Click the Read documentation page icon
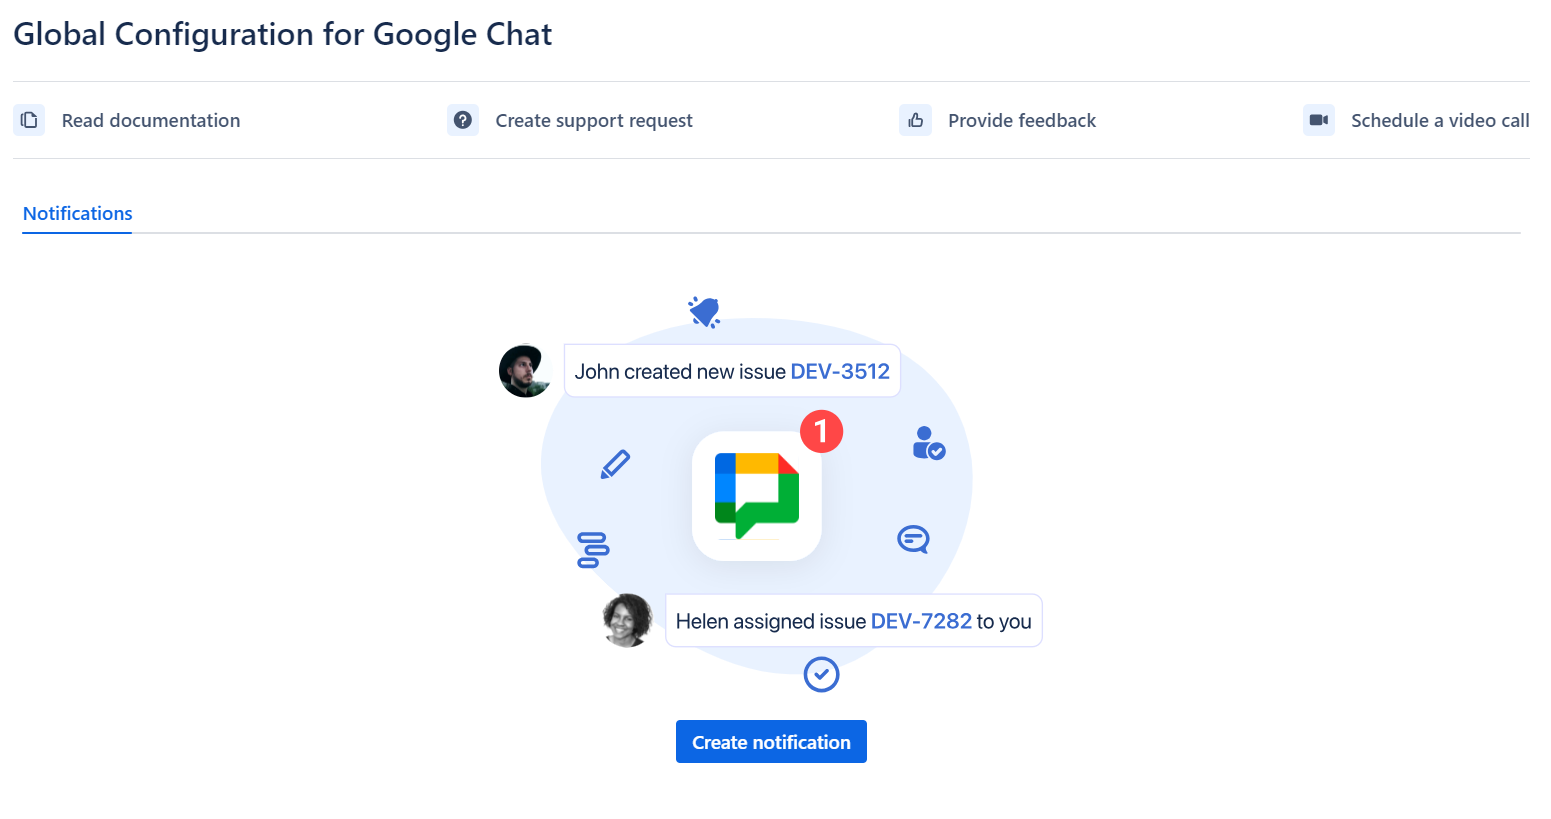The image size is (1551, 819). [29, 120]
